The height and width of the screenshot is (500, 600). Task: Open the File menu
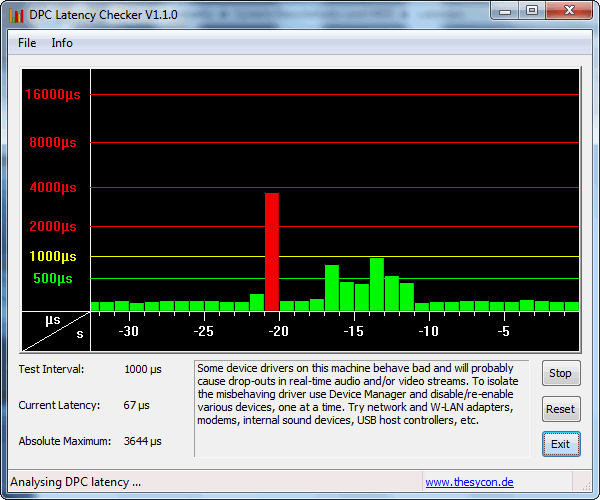coord(27,43)
